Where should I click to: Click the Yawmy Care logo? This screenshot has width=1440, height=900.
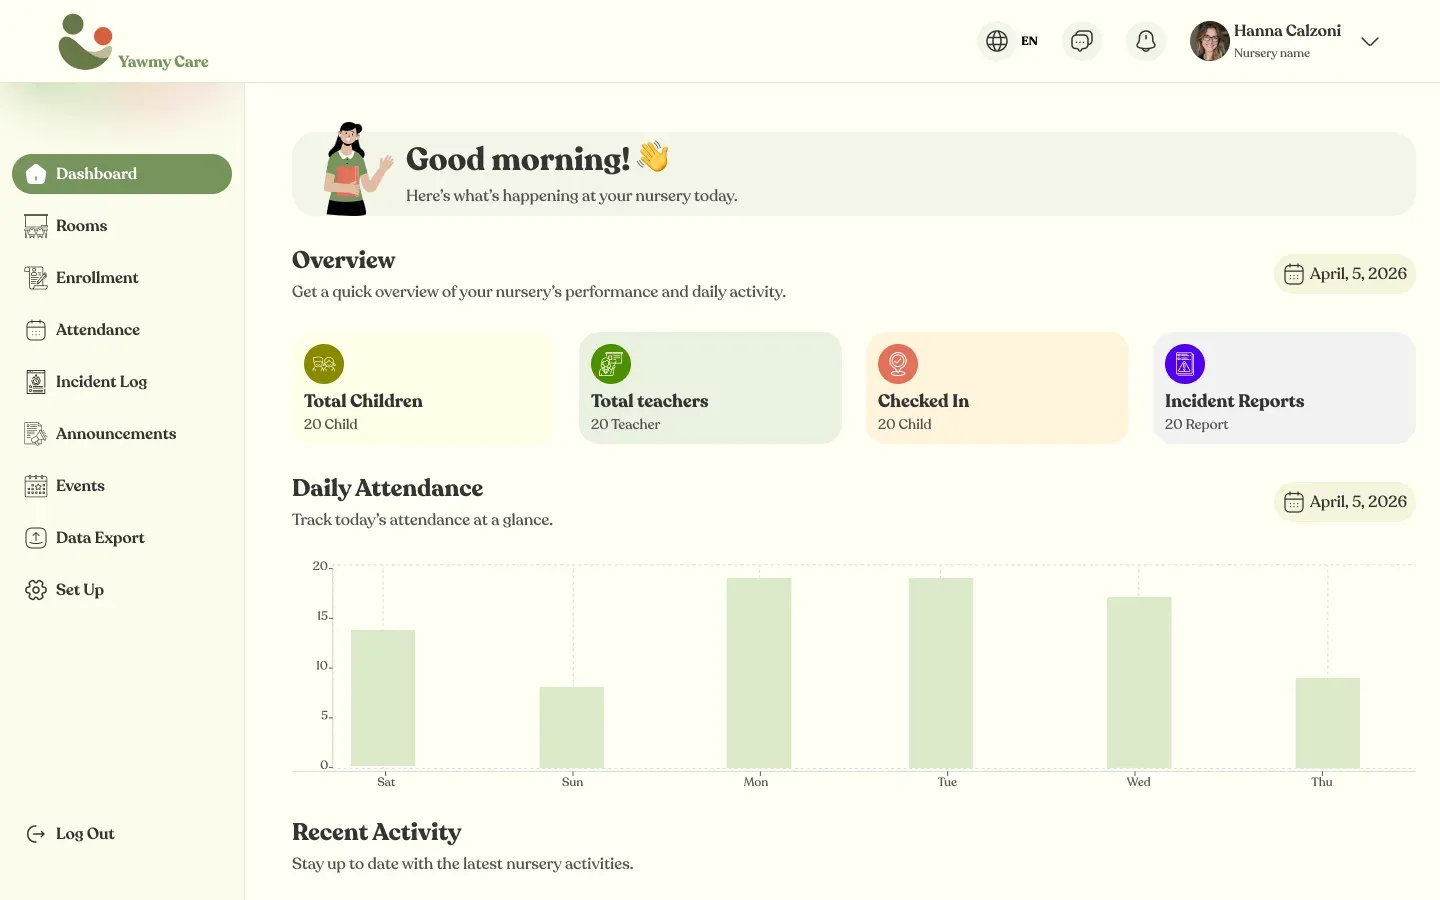point(133,42)
